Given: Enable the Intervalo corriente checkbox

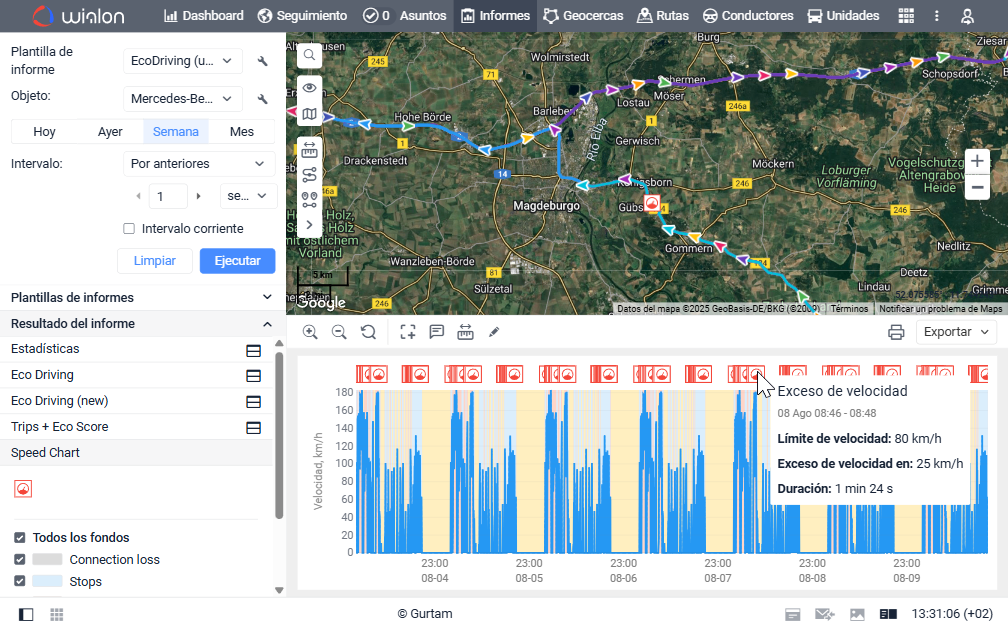Looking at the screenshot, I should [129, 229].
